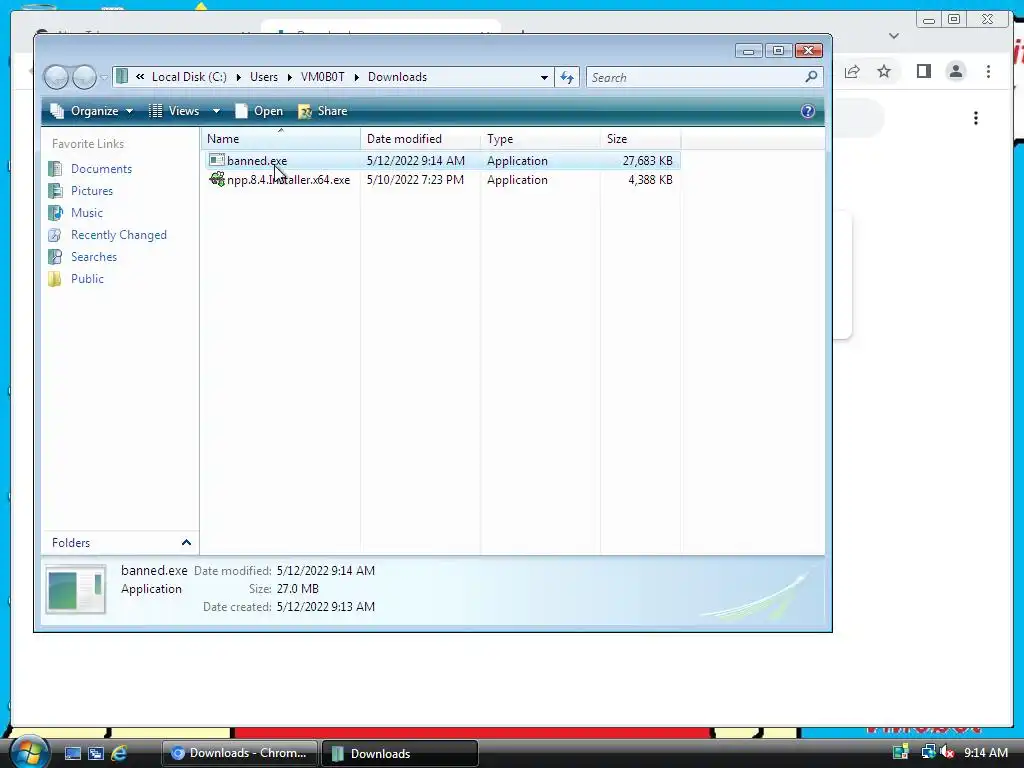Open Pictures favorite link
This screenshot has height=768, width=1024.
(92, 191)
